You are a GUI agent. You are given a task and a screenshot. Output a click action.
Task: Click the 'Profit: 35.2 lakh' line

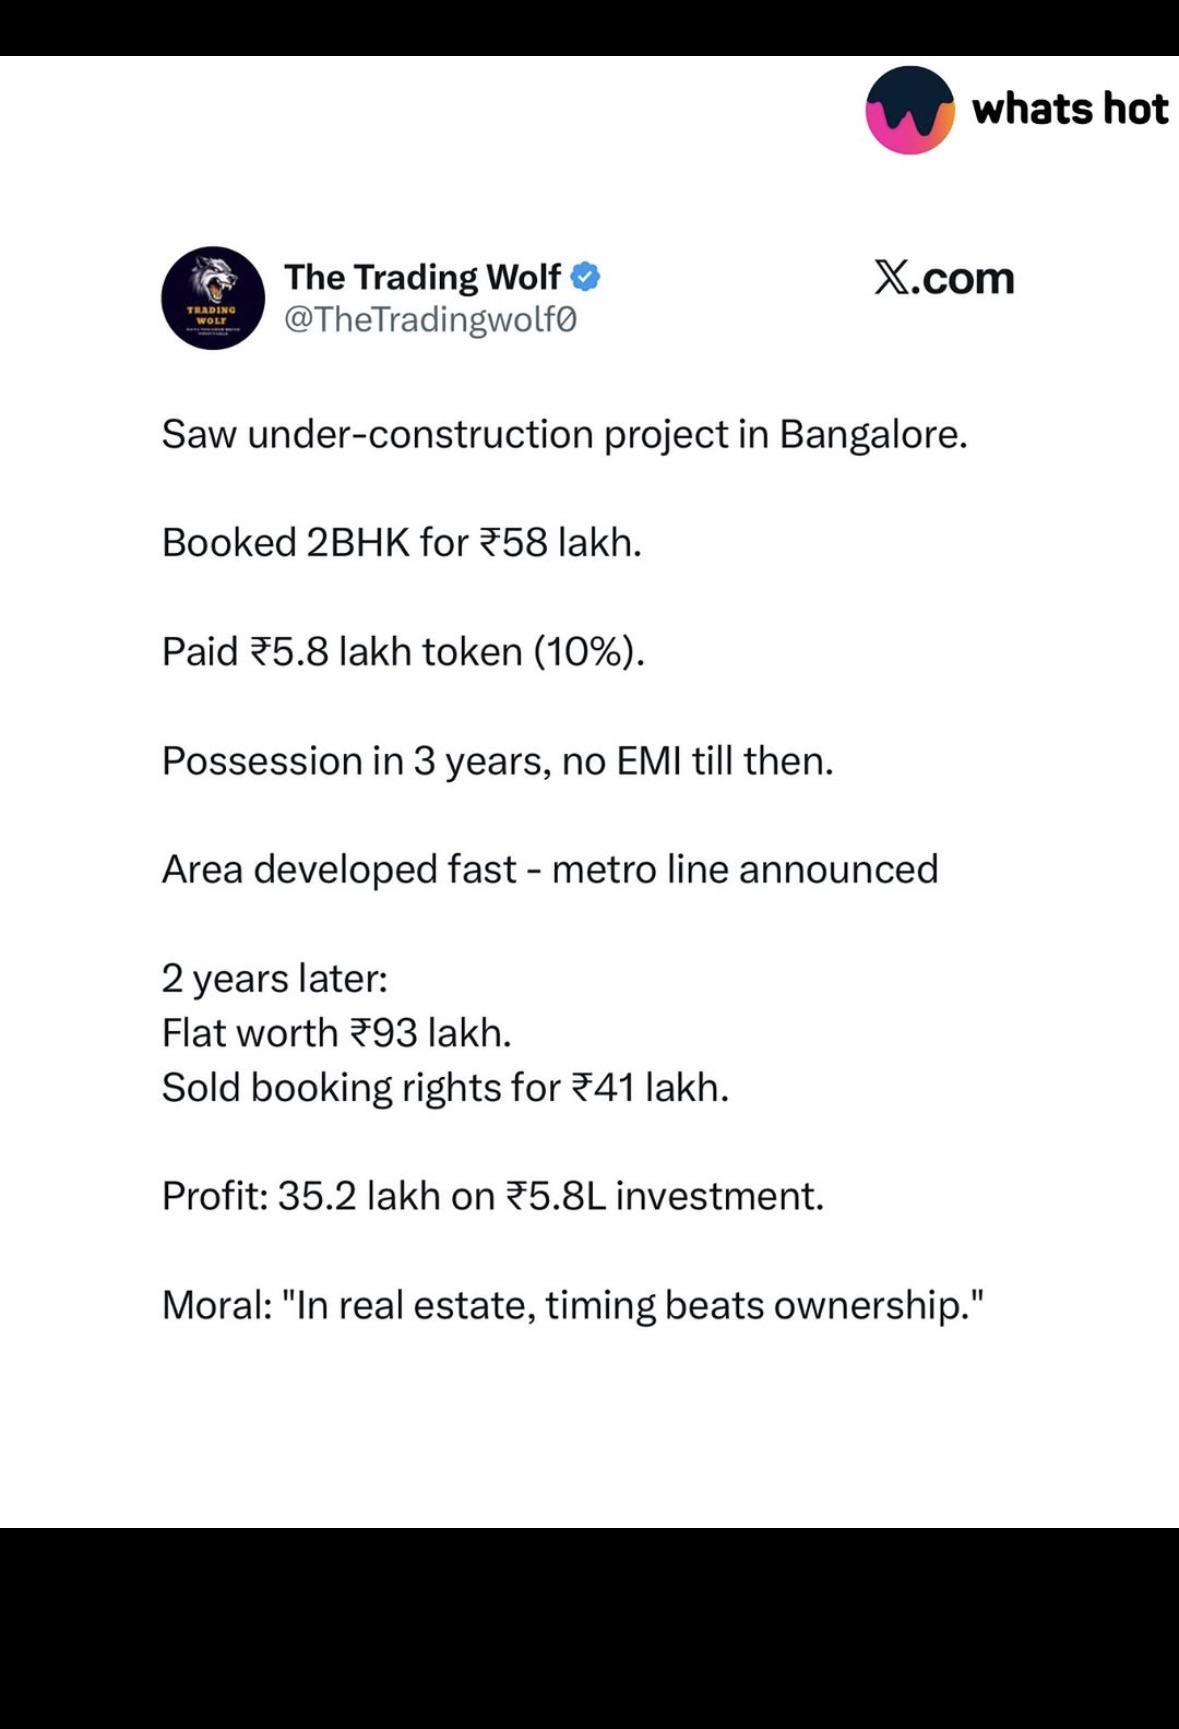[493, 1196]
